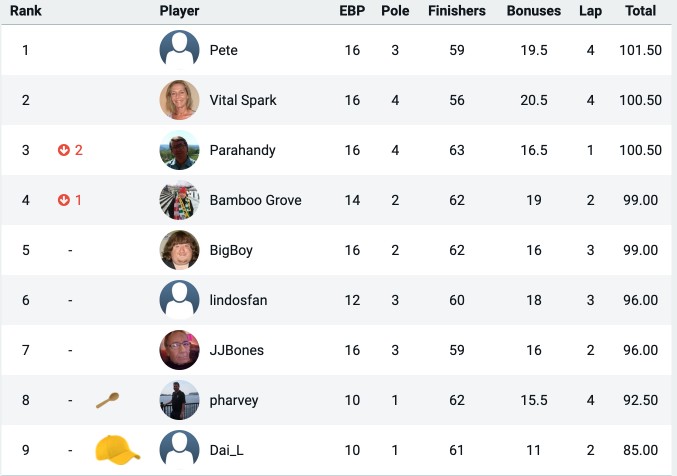Click the wooden spoon icon next to pharvey
The image size is (677, 476).
point(108,400)
